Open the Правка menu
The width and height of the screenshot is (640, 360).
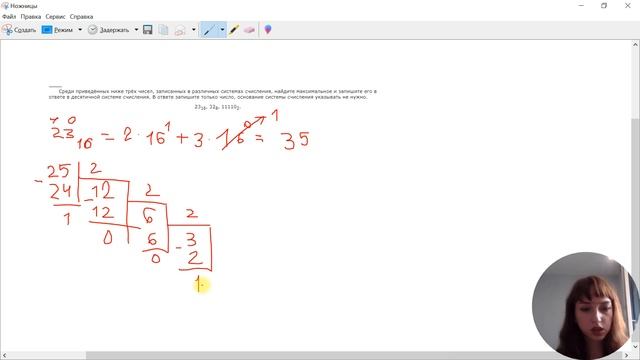point(31,17)
